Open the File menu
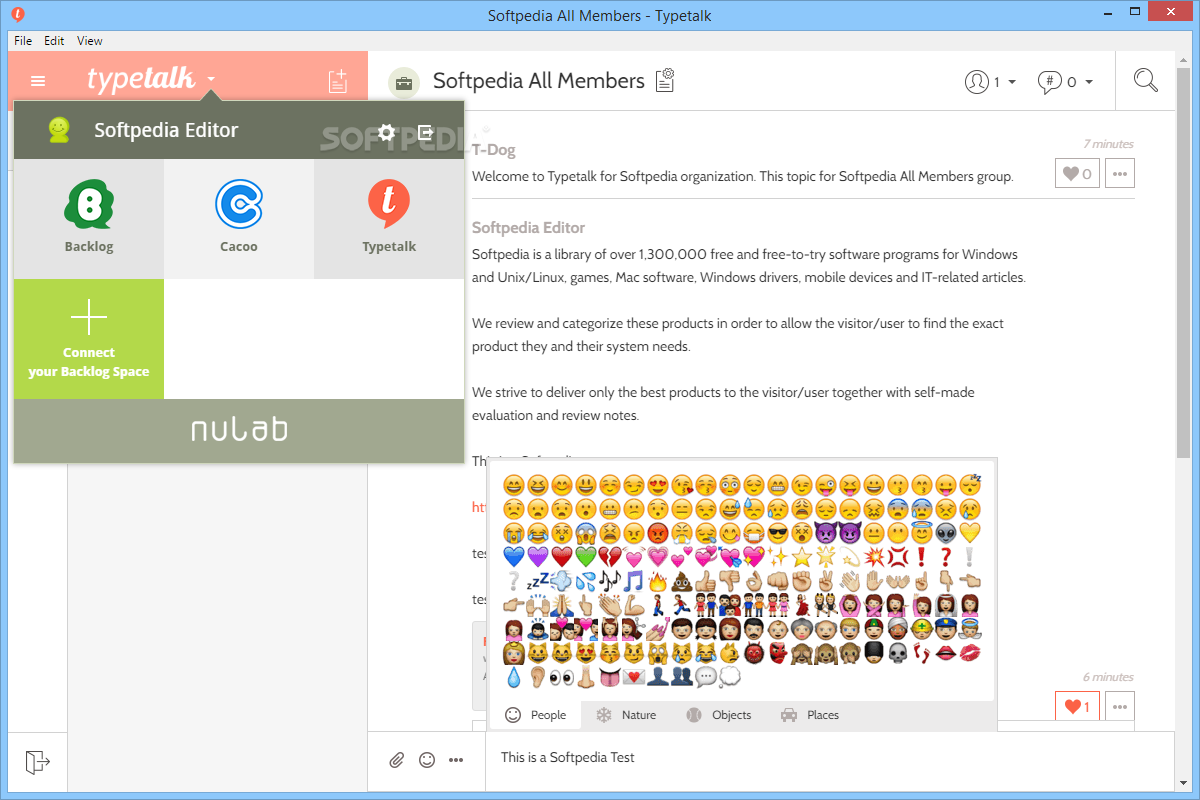Screen dimensions: 1200x800 23,41
